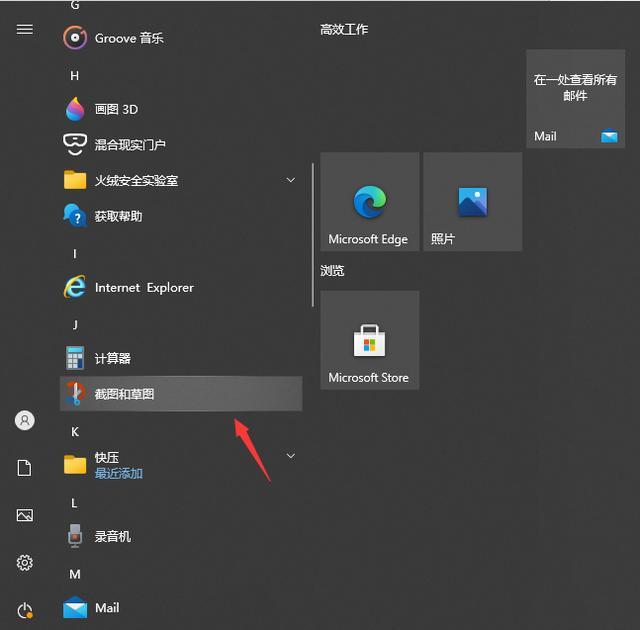Open the Pictures icon in the sidebar
Viewport: 640px width, 630px height.
coord(25,515)
